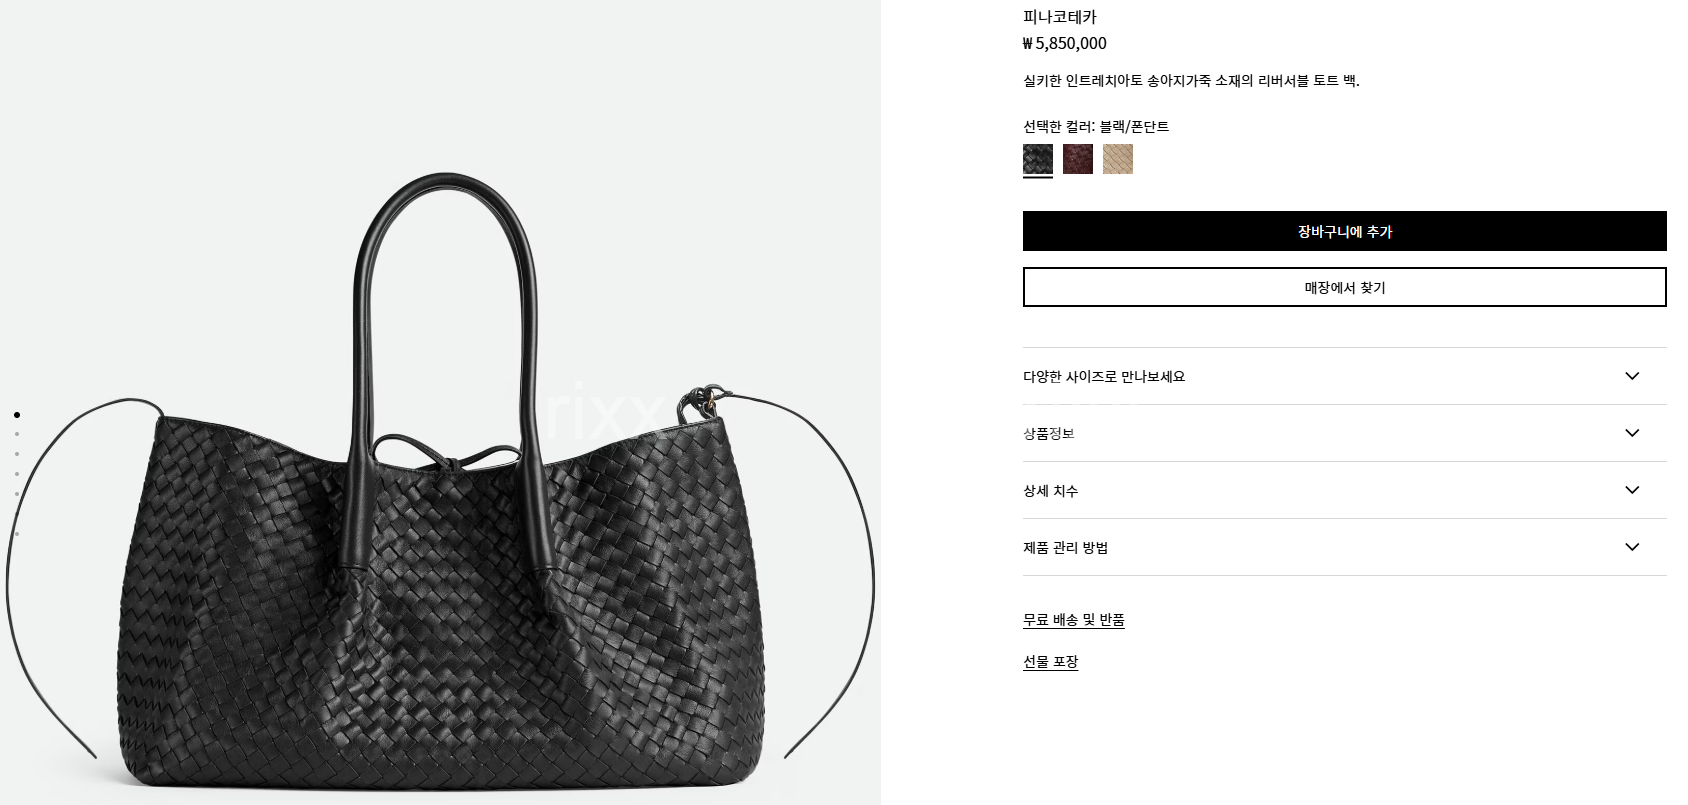Screen dimensions: 1688x805
Task: Add the bag with 장바구니에 추가
Action: 1344,231
